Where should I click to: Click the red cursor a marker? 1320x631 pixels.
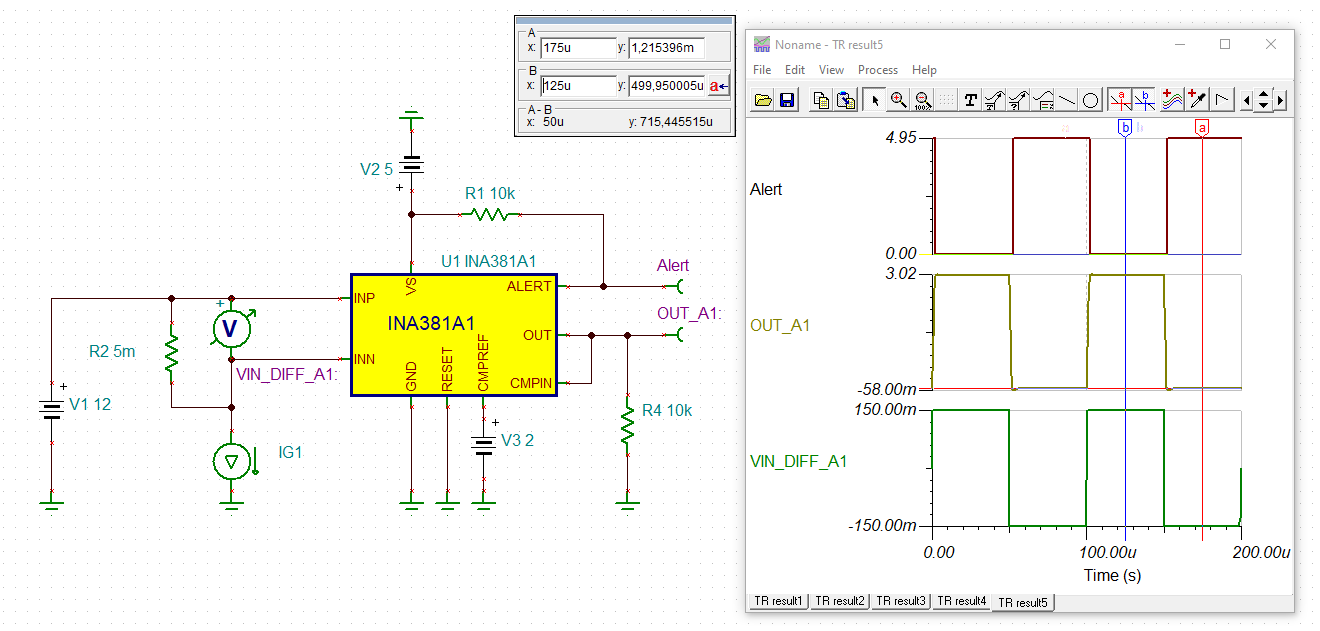pos(1202,127)
